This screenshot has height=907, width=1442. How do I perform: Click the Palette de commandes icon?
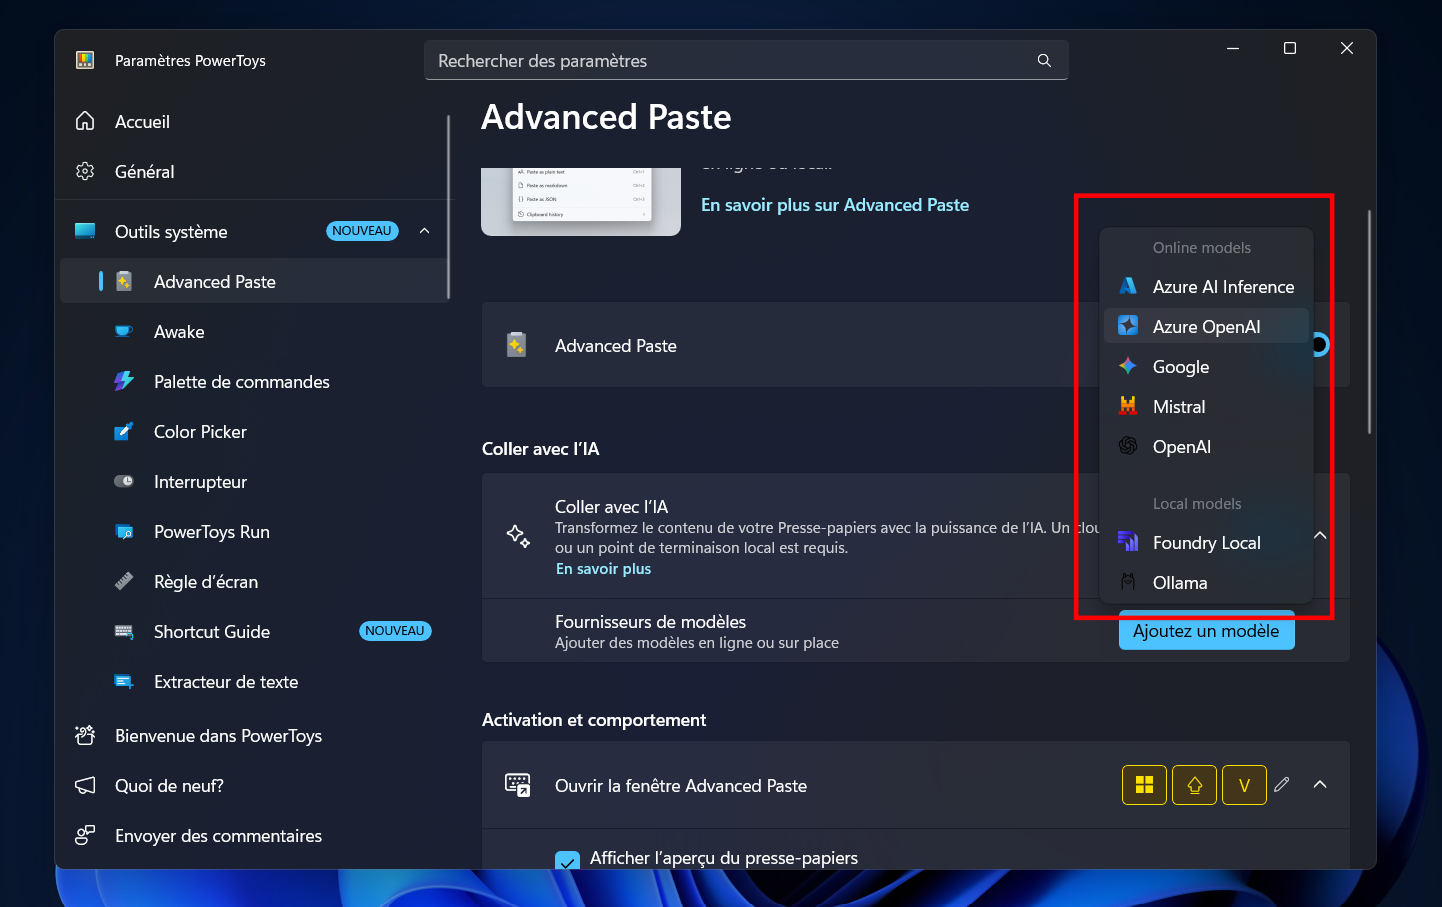click(x=124, y=381)
